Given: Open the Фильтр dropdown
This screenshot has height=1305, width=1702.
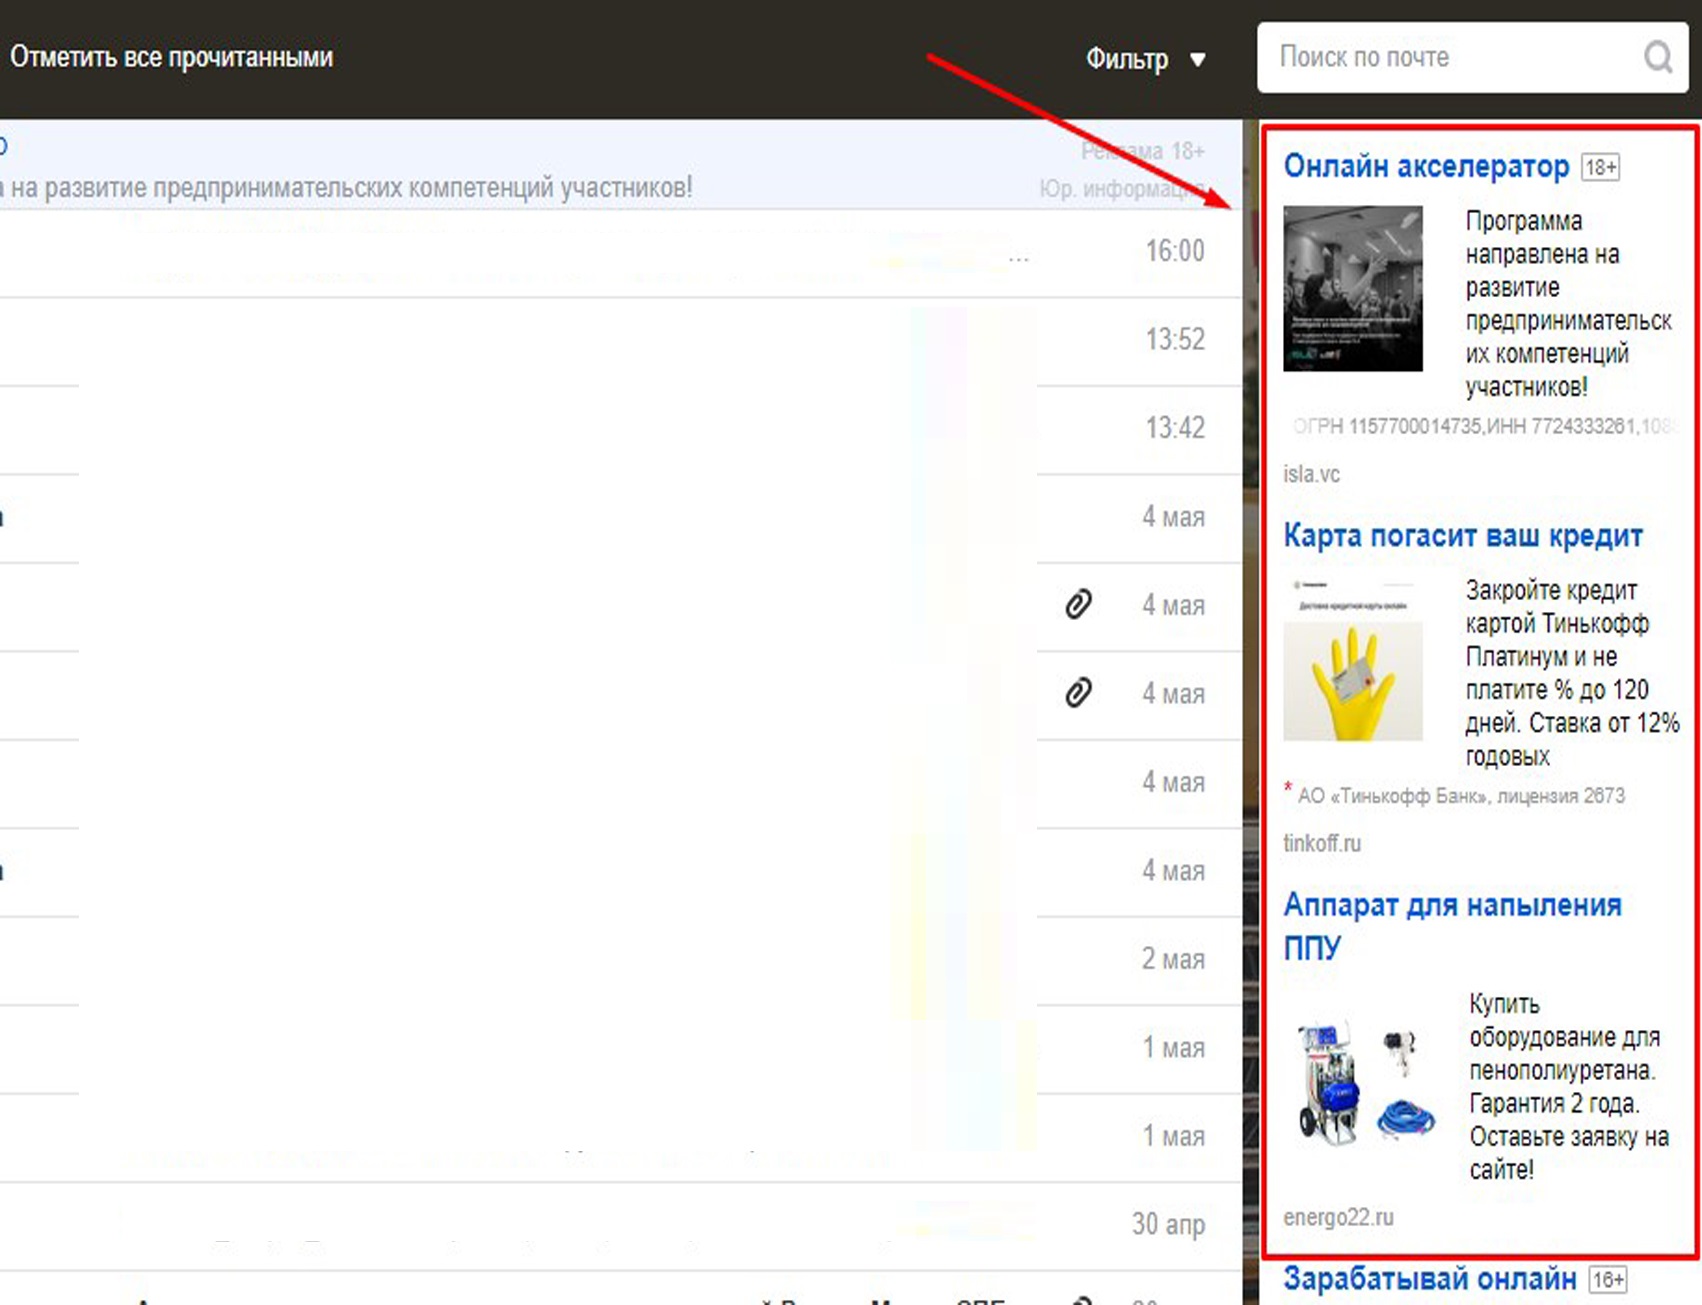Looking at the screenshot, I should [x=1127, y=59].
